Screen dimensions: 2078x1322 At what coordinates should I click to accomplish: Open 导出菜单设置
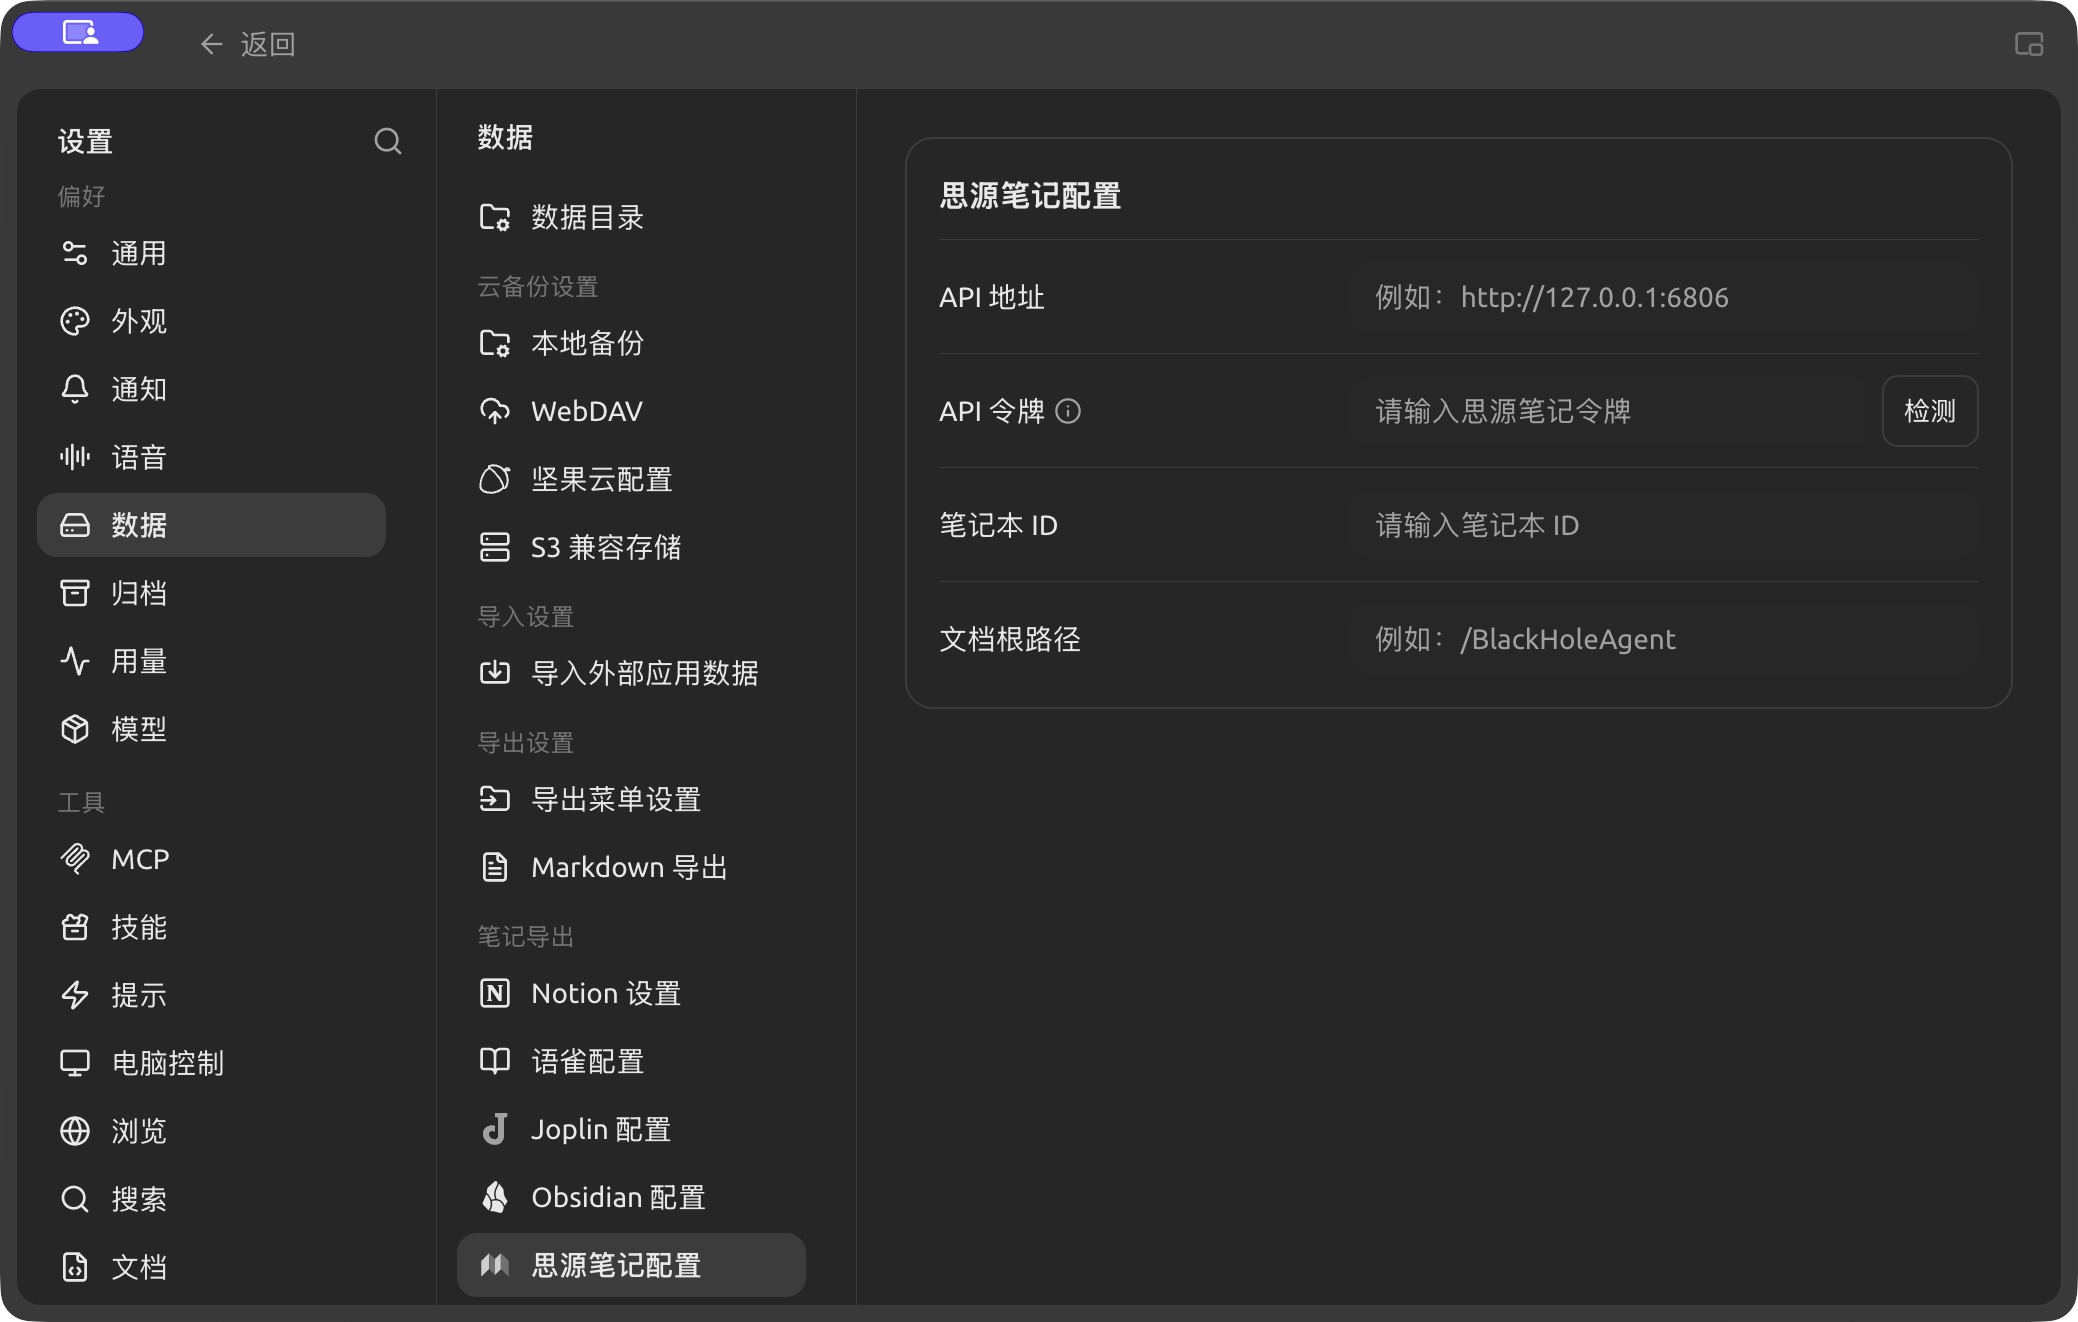click(631, 799)
